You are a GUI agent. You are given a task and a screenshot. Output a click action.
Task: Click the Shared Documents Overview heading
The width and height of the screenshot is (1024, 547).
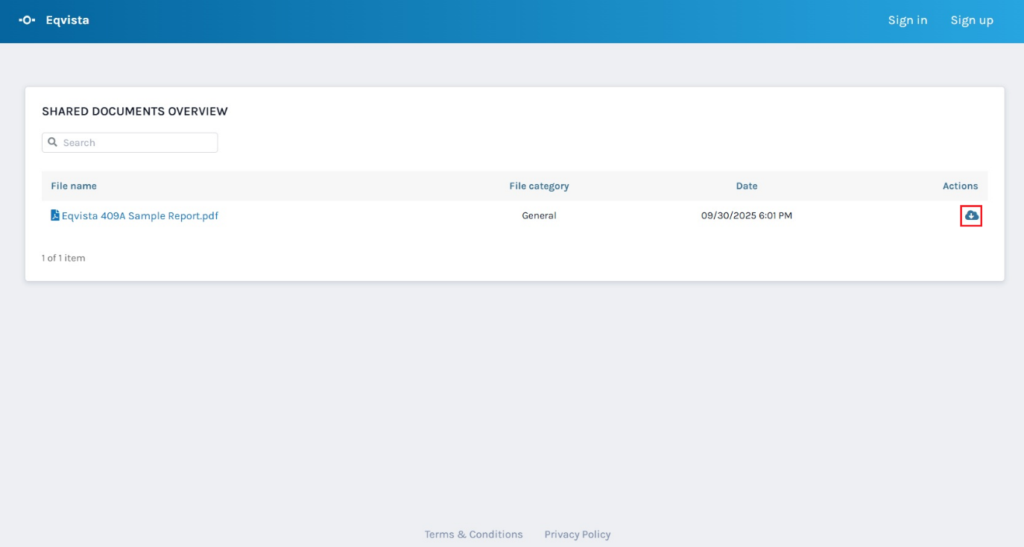(x=134, y=111)
